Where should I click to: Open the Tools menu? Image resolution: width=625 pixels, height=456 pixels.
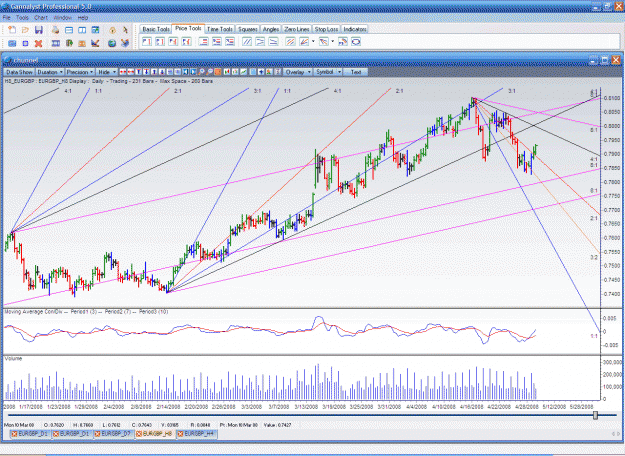(x=22, y=18)
